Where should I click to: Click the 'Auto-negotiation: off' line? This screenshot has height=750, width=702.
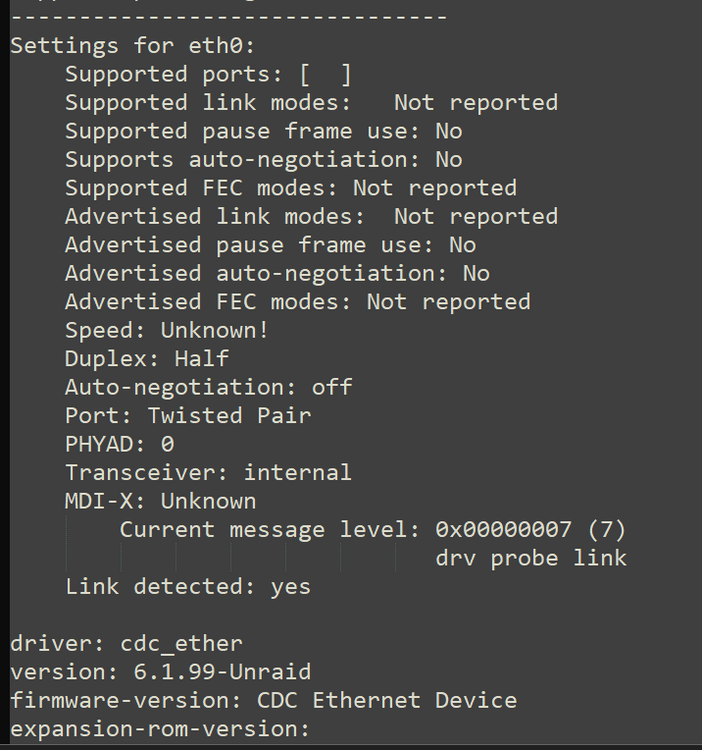pos(208,387)
